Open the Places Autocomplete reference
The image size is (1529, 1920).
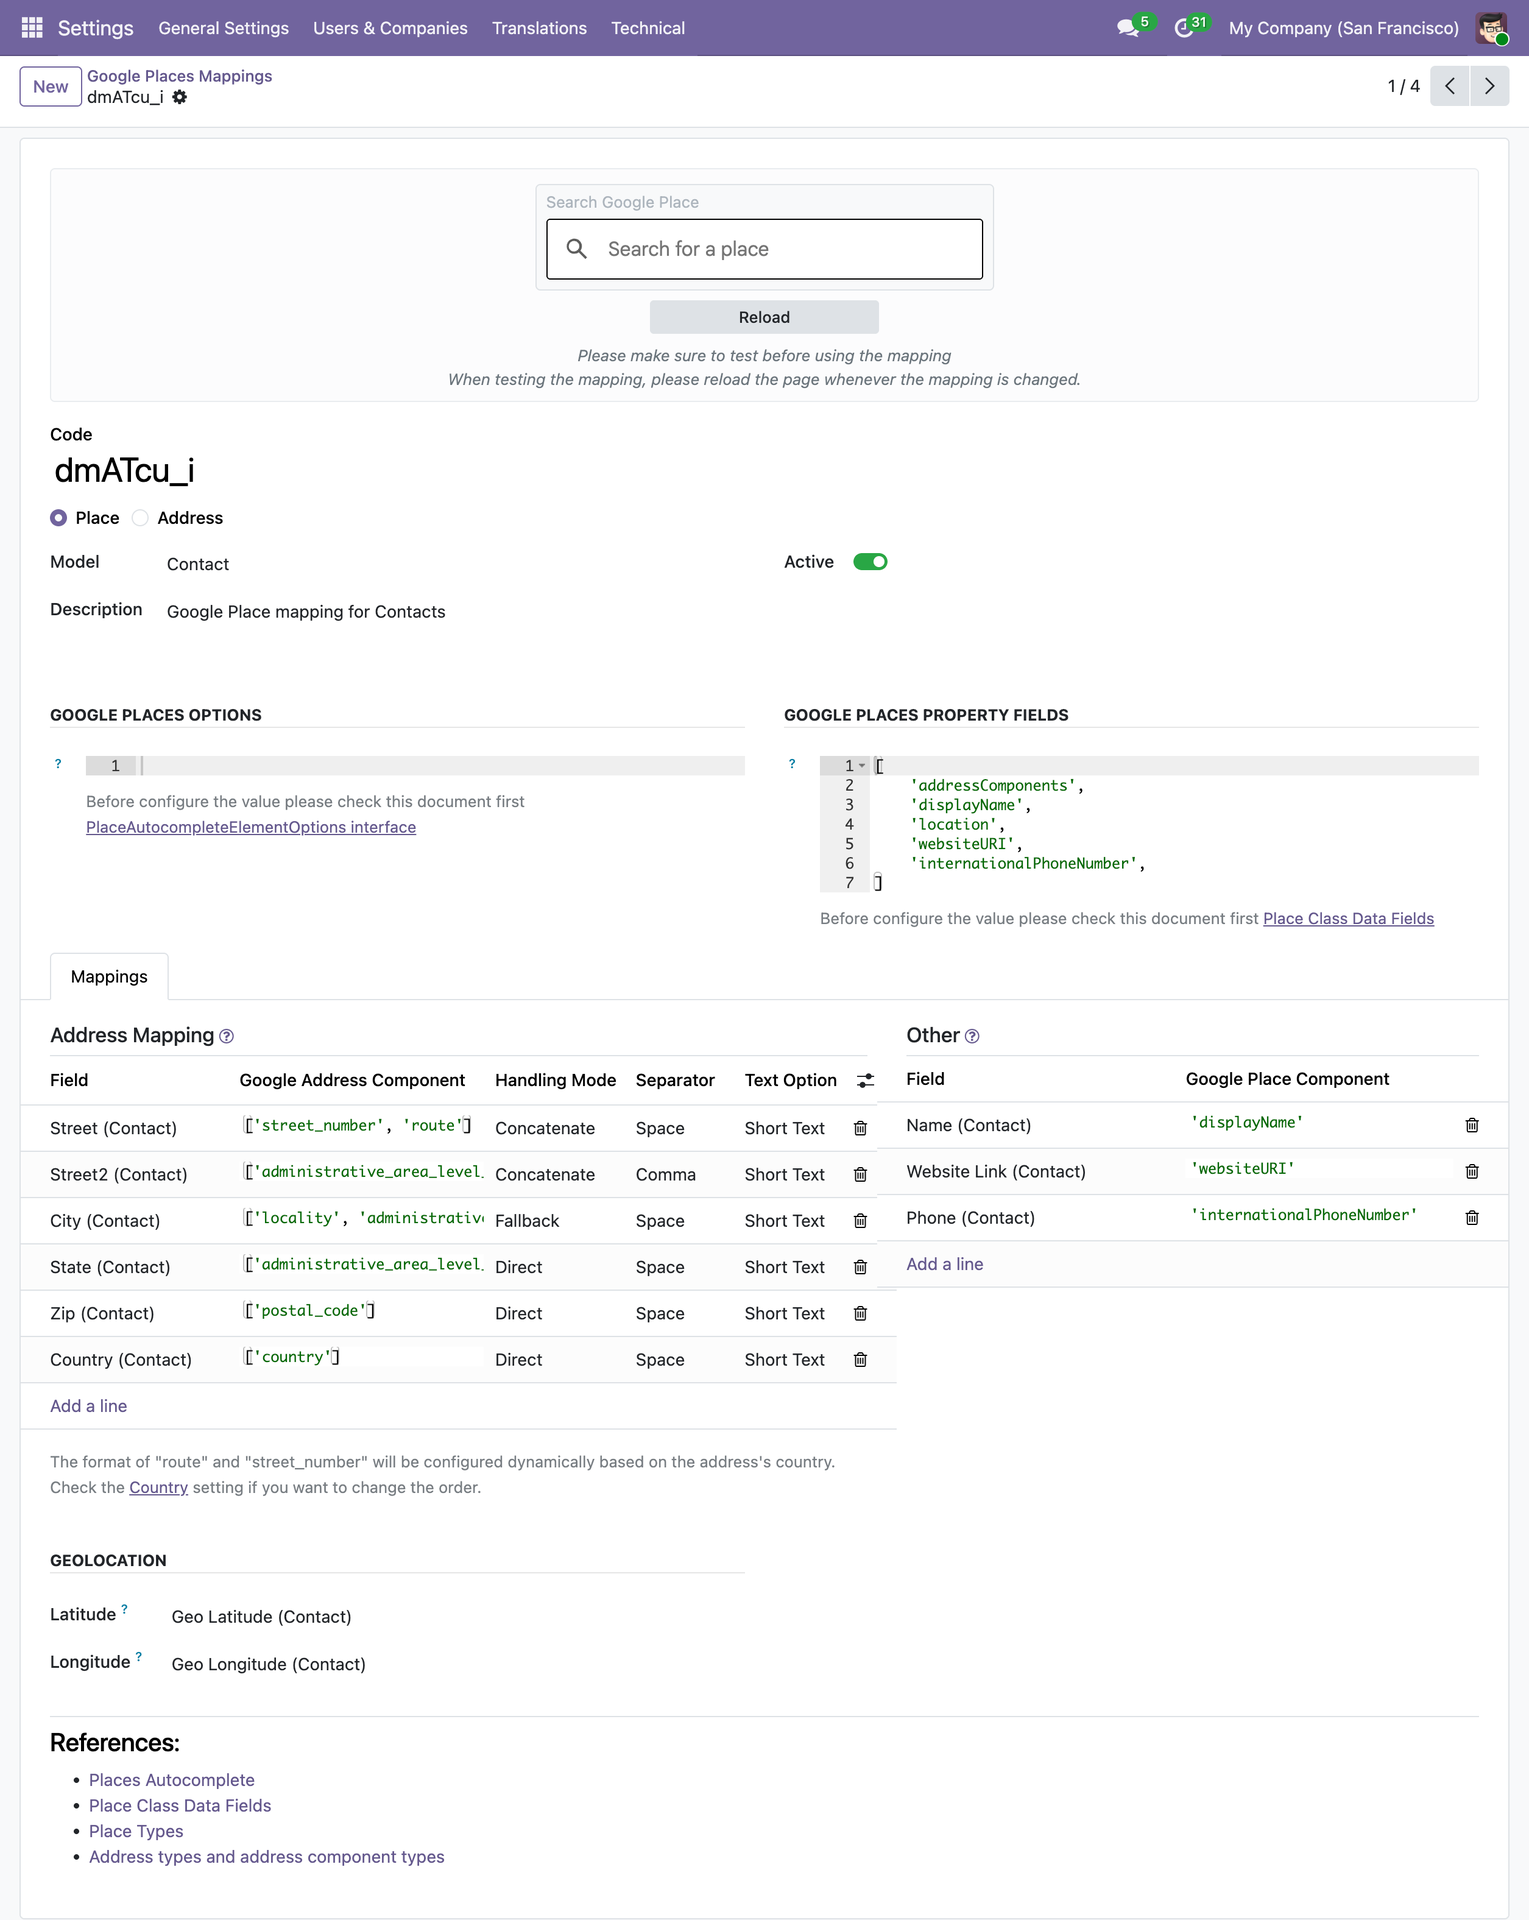[172, 1780]
